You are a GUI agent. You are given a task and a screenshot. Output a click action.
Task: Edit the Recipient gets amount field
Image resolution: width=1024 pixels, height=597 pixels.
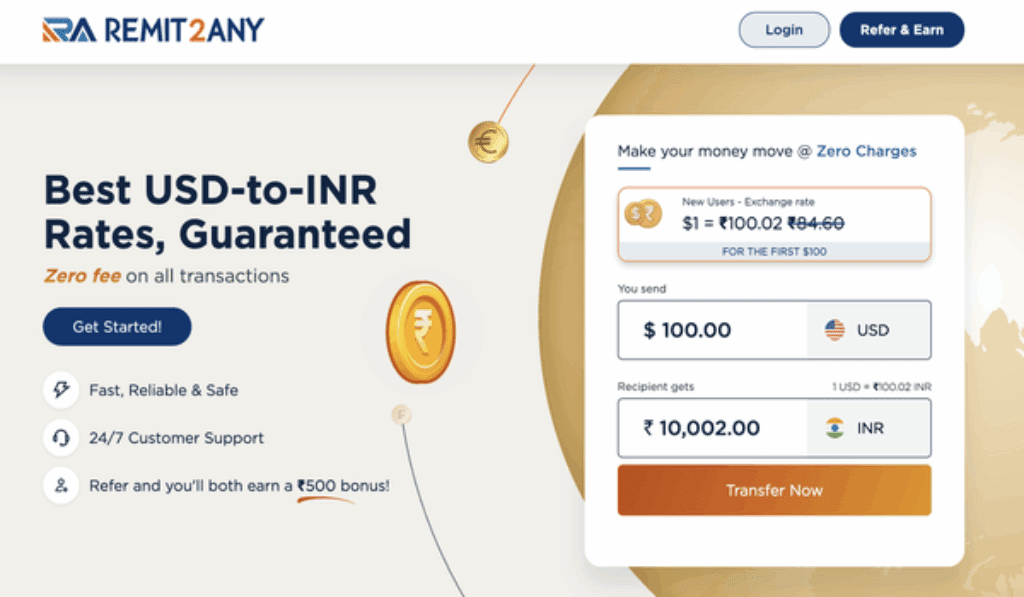712,428
